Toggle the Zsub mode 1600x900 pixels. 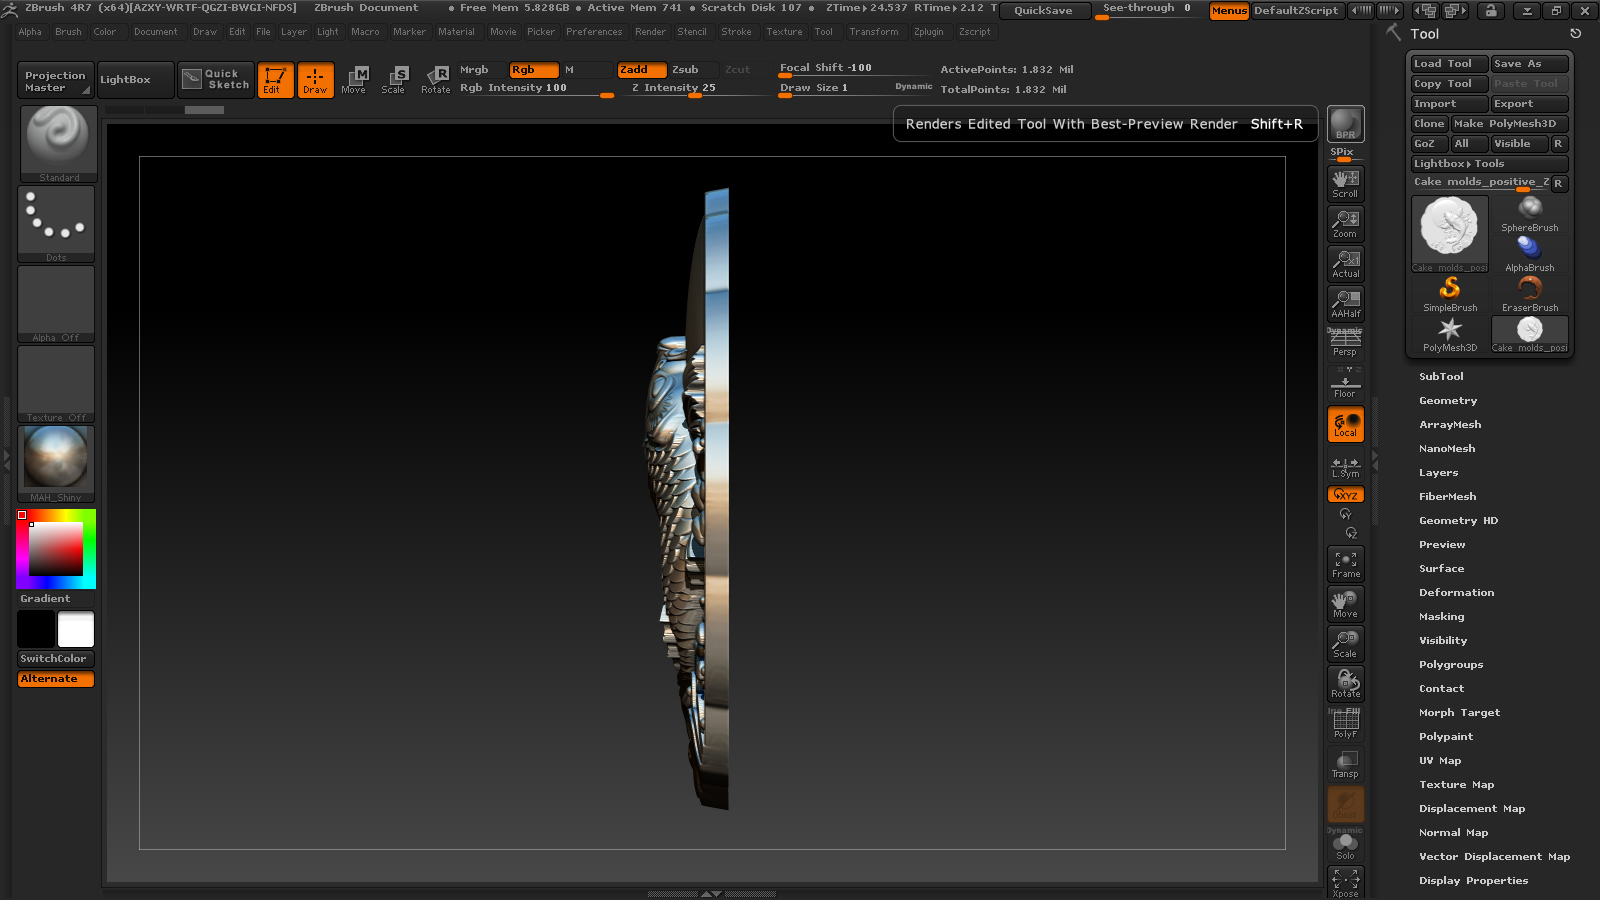pos(686,70)
